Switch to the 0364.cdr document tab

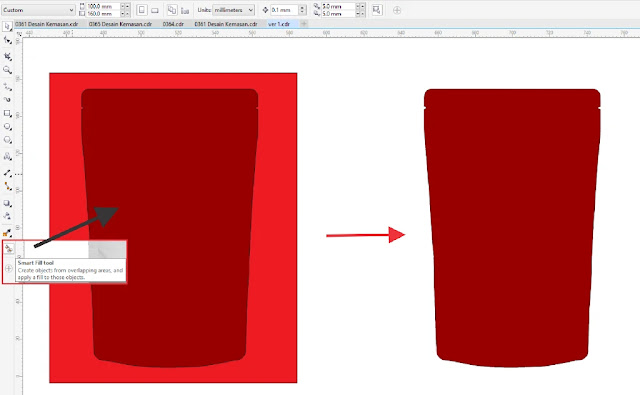tap(173, 24)
